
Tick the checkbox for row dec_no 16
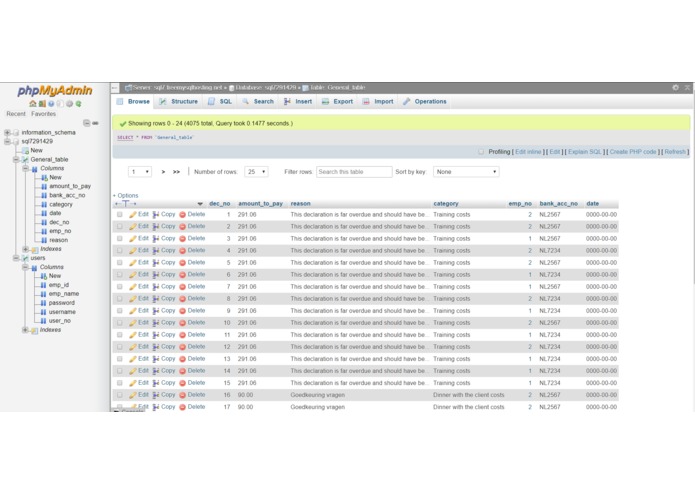[120, 395]
